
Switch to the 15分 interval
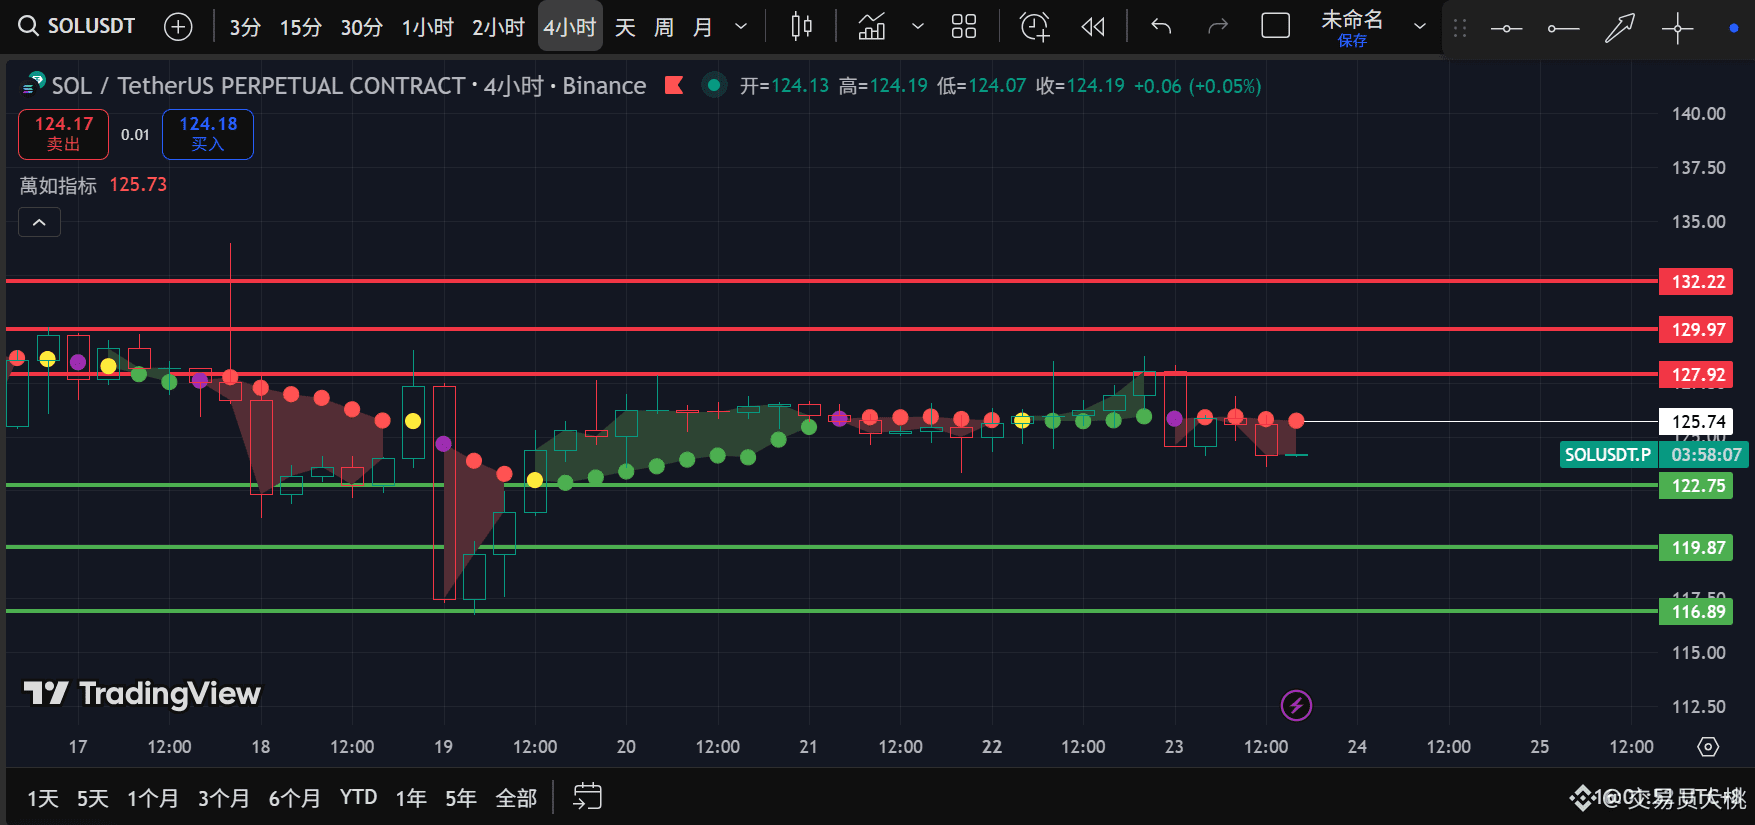point(300,27)
